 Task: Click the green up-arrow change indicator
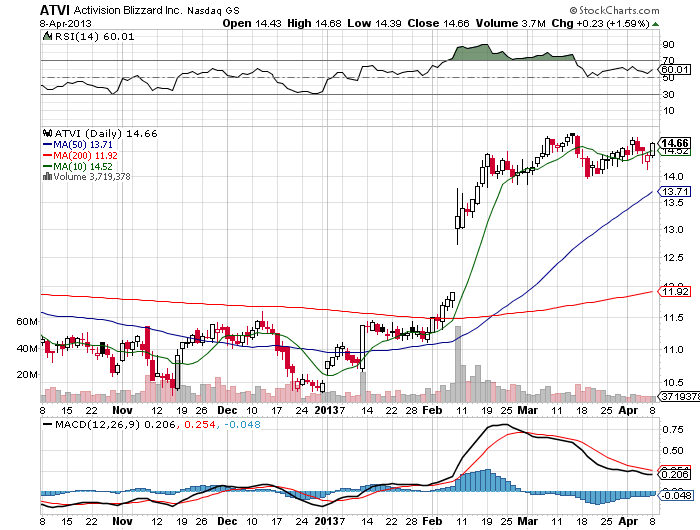655,24
